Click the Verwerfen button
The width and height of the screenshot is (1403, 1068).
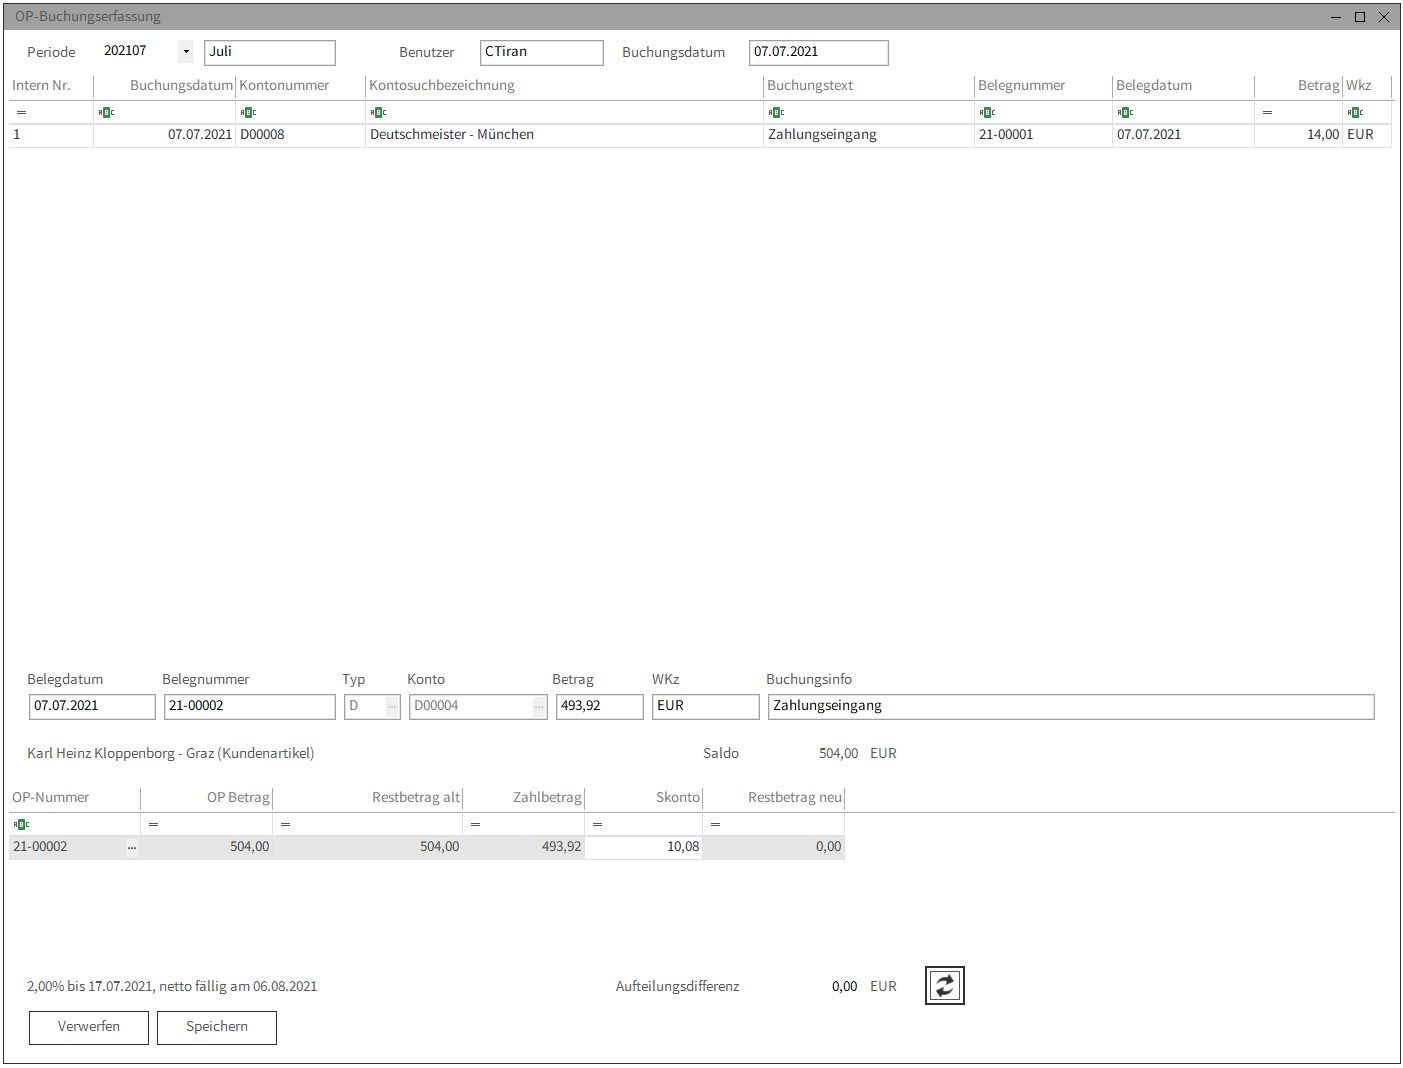89,1027
